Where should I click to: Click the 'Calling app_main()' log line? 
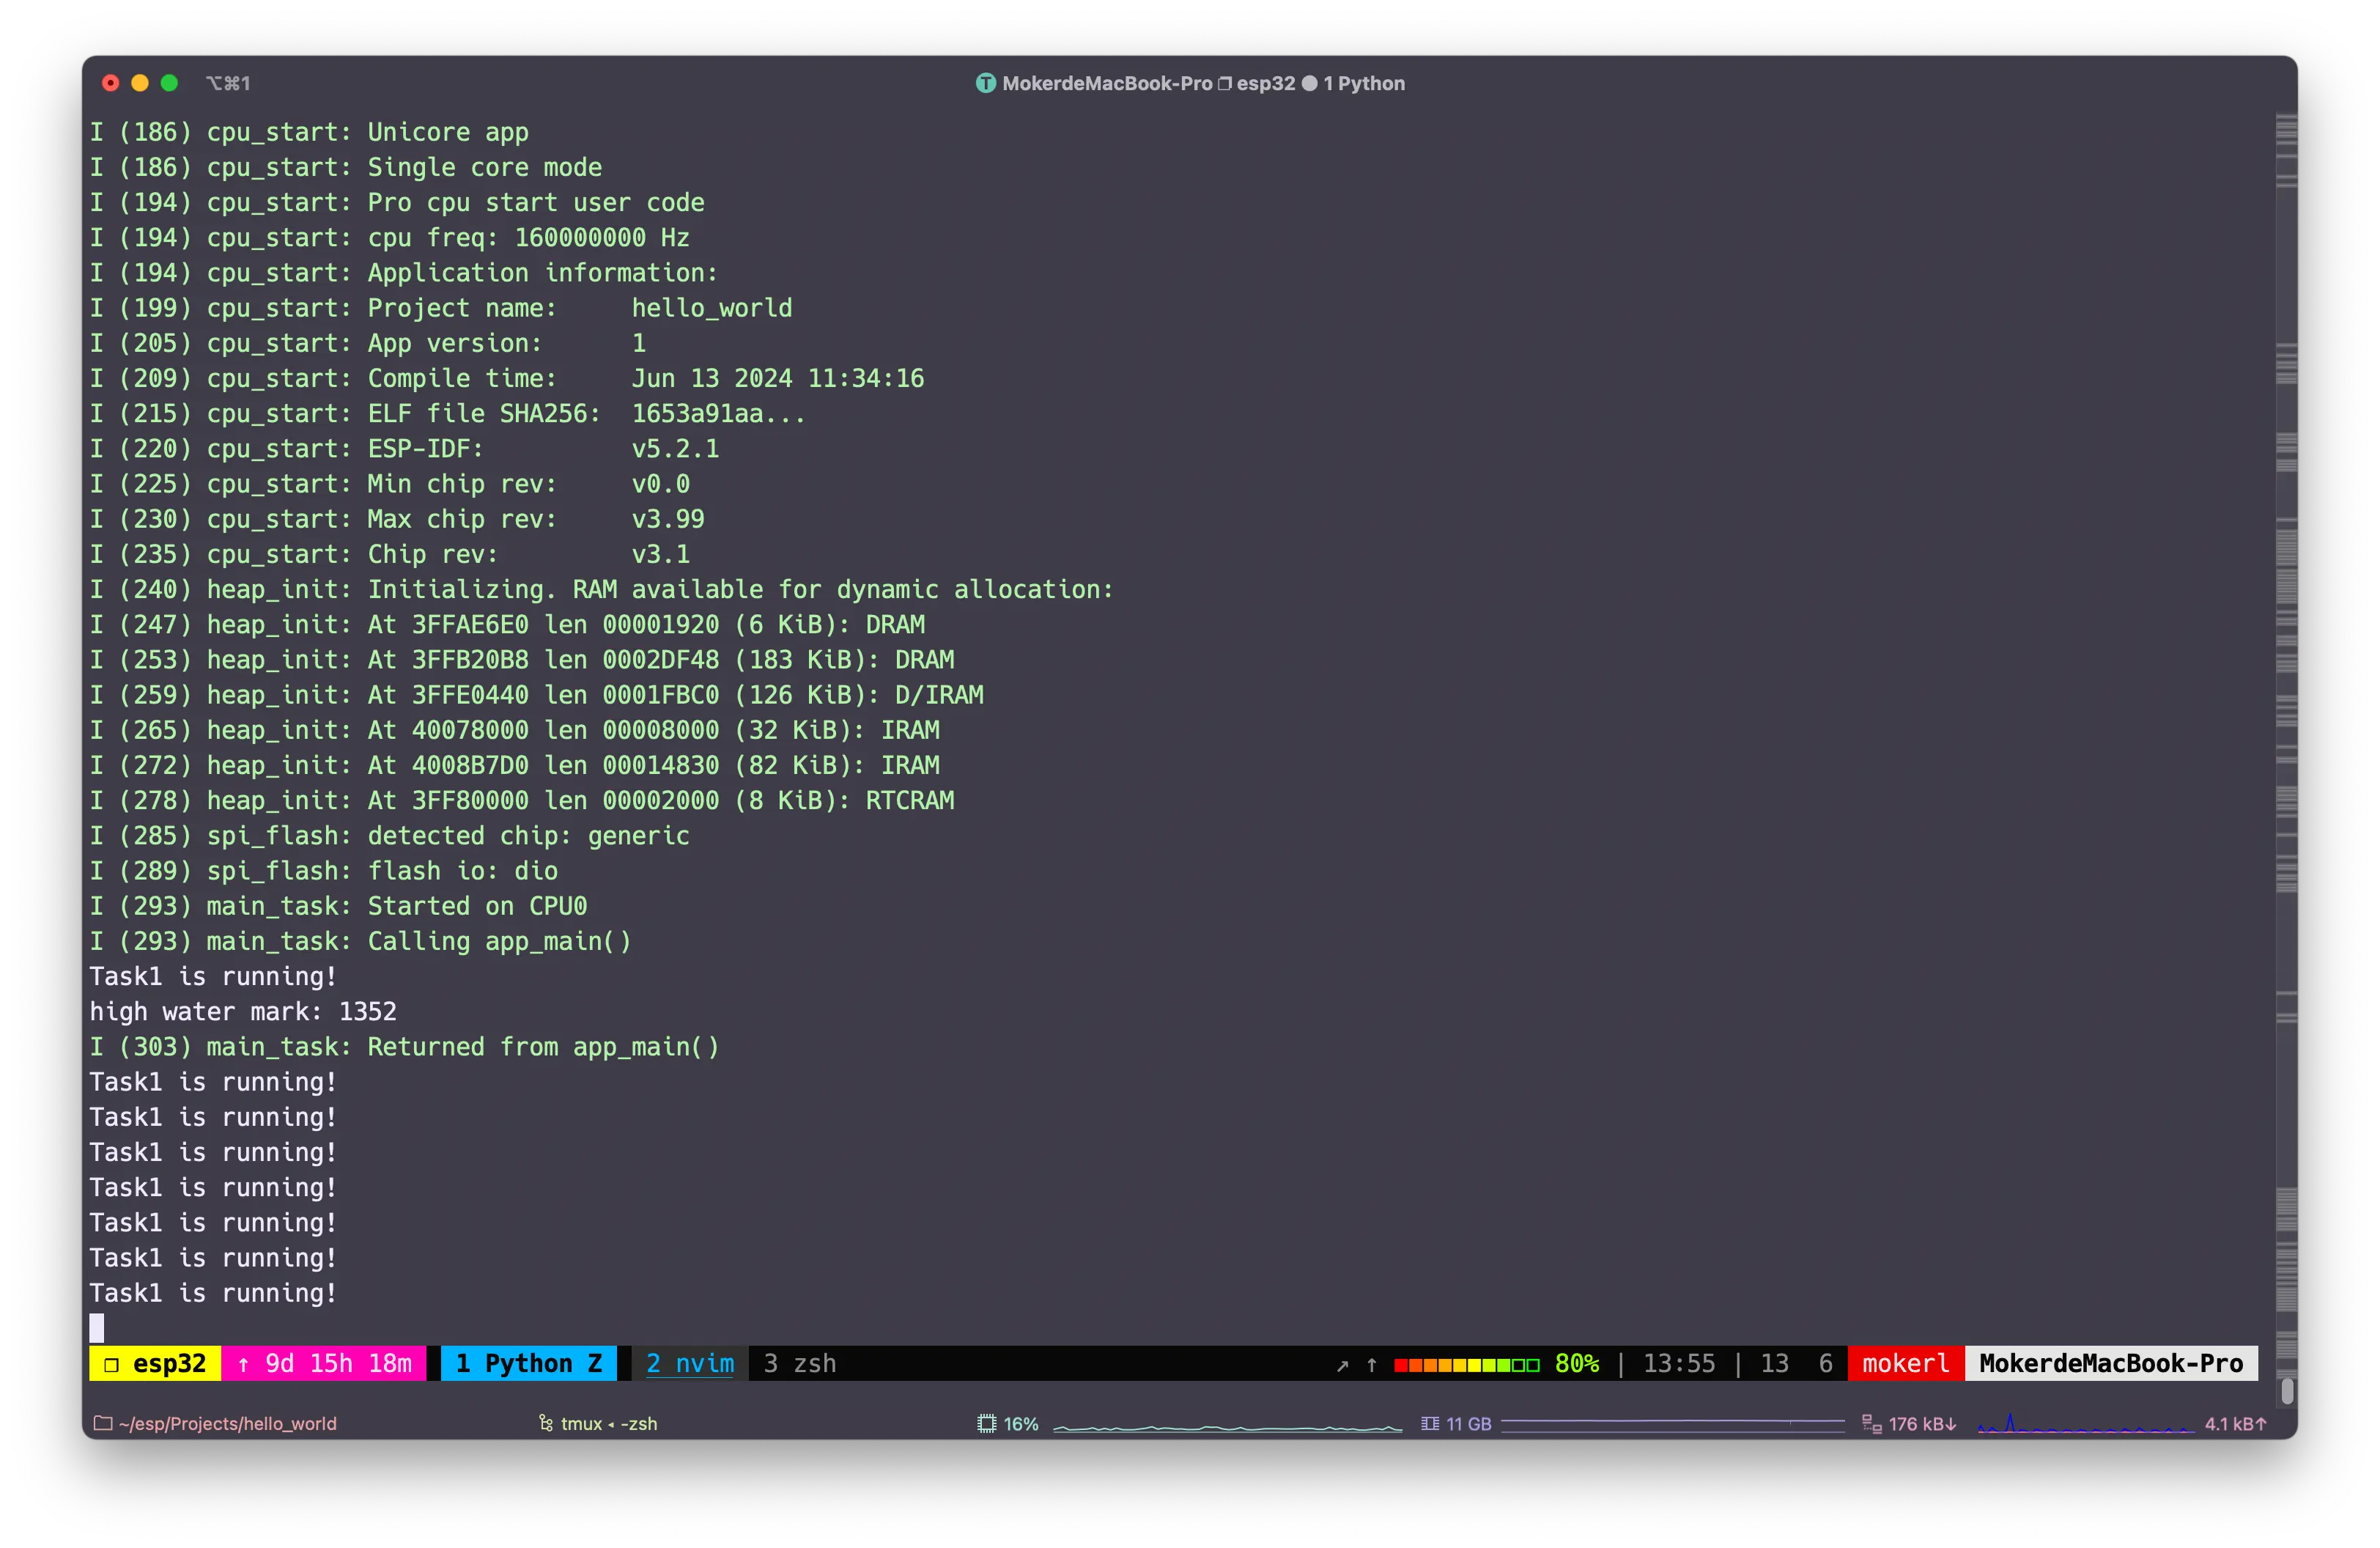tap(360, 941)
